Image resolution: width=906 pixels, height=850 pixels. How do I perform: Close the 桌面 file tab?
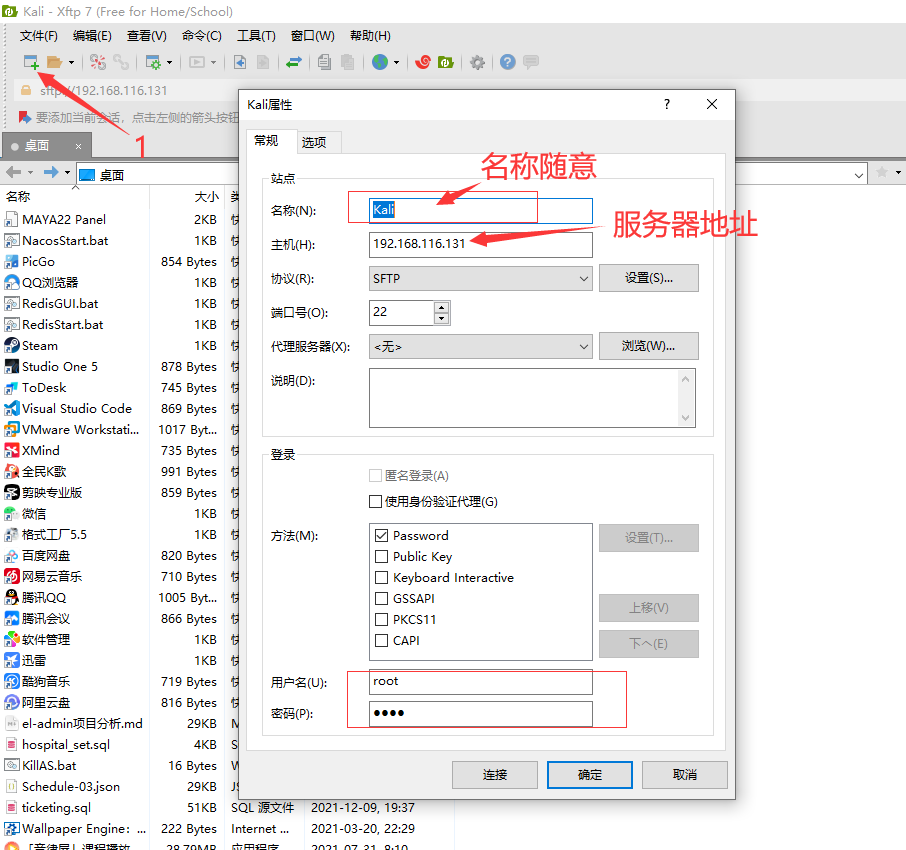[x=79, y=146]
